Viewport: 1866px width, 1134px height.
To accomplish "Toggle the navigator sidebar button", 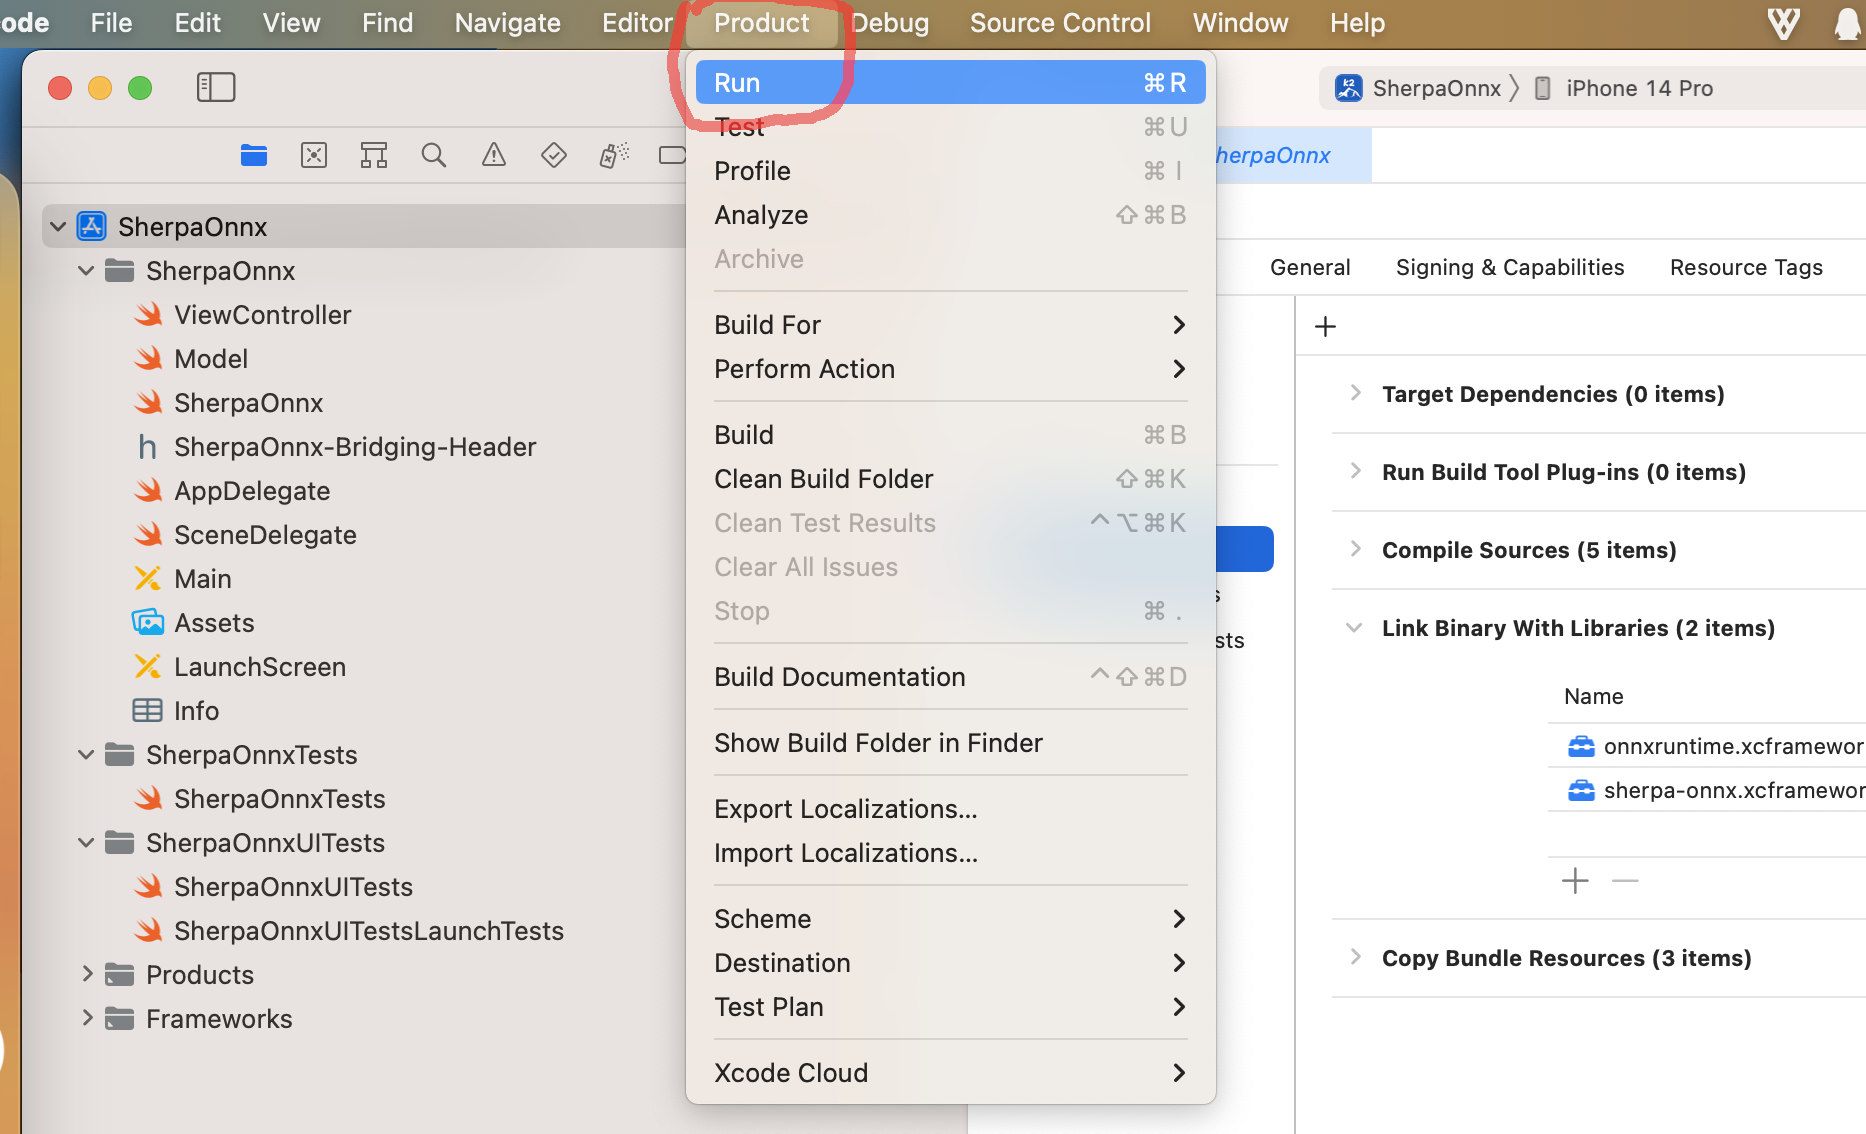I will click(215, 87).
